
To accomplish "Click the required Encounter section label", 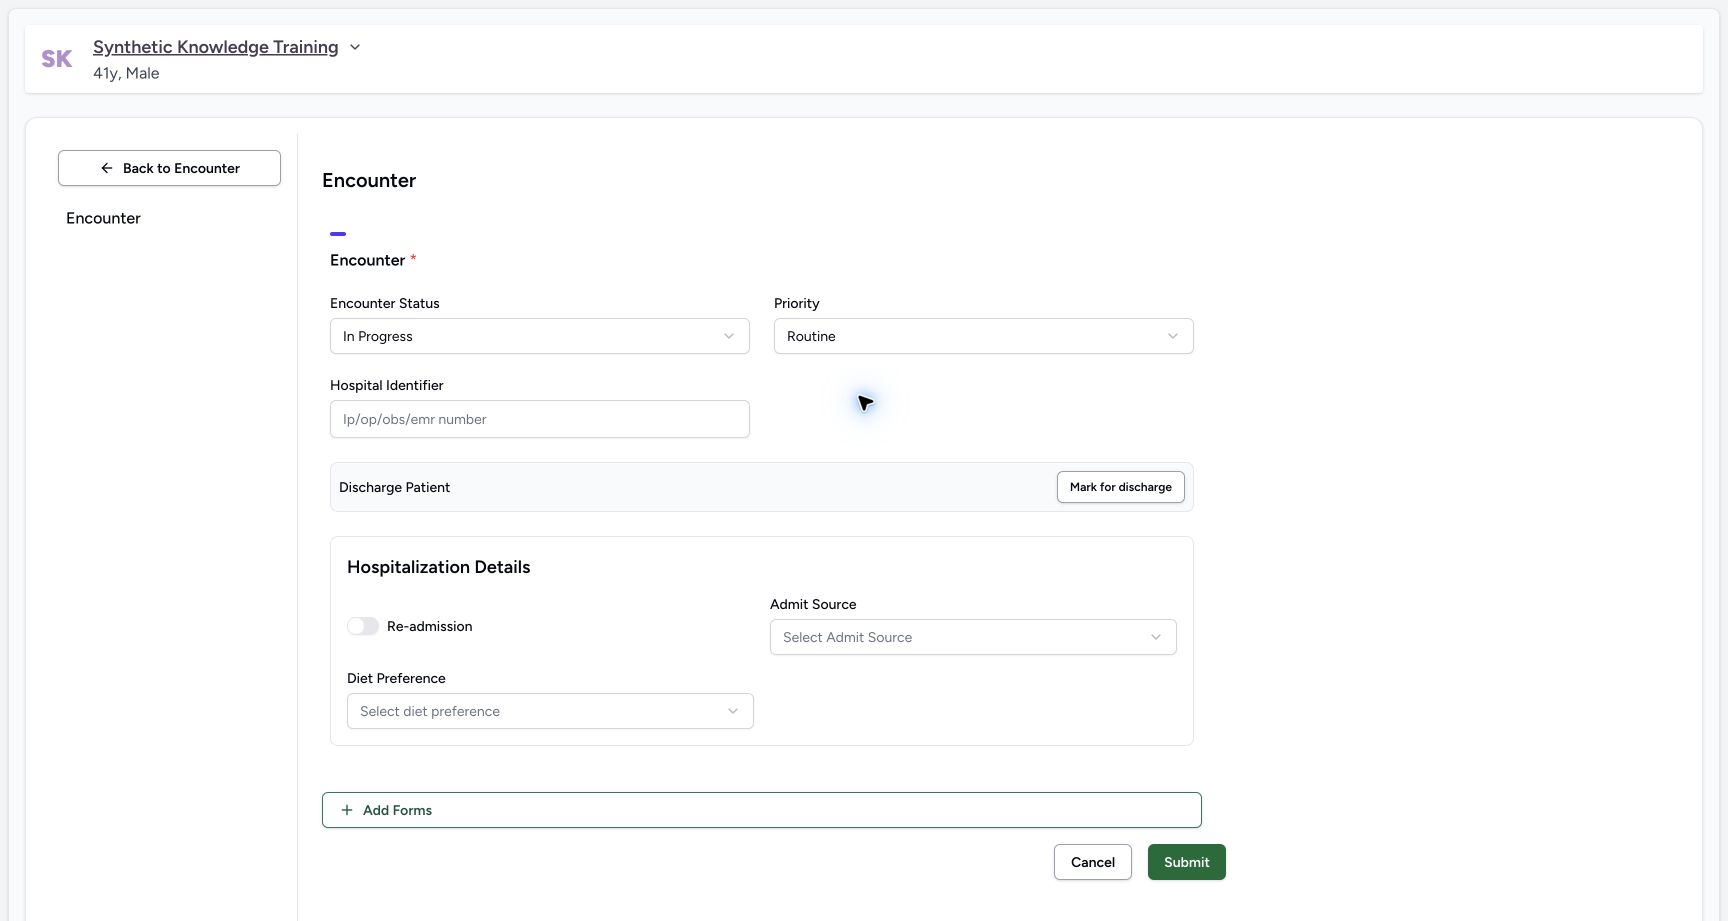I will coord(373,260).
